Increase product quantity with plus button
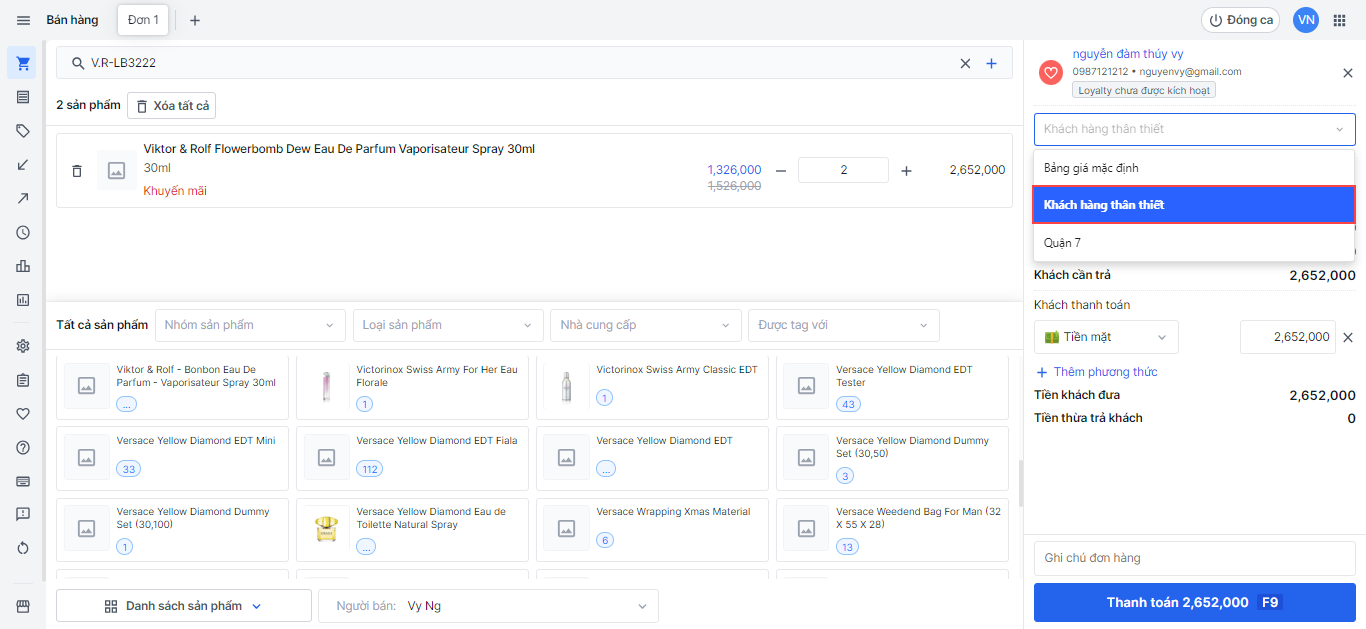The image size is (1366, 629). (906, 171)
